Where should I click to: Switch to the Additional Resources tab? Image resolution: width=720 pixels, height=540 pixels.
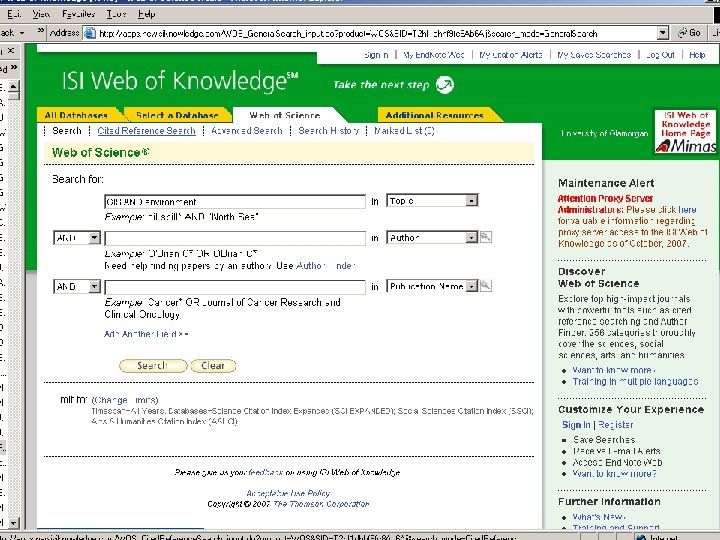[x=434, y=115]
